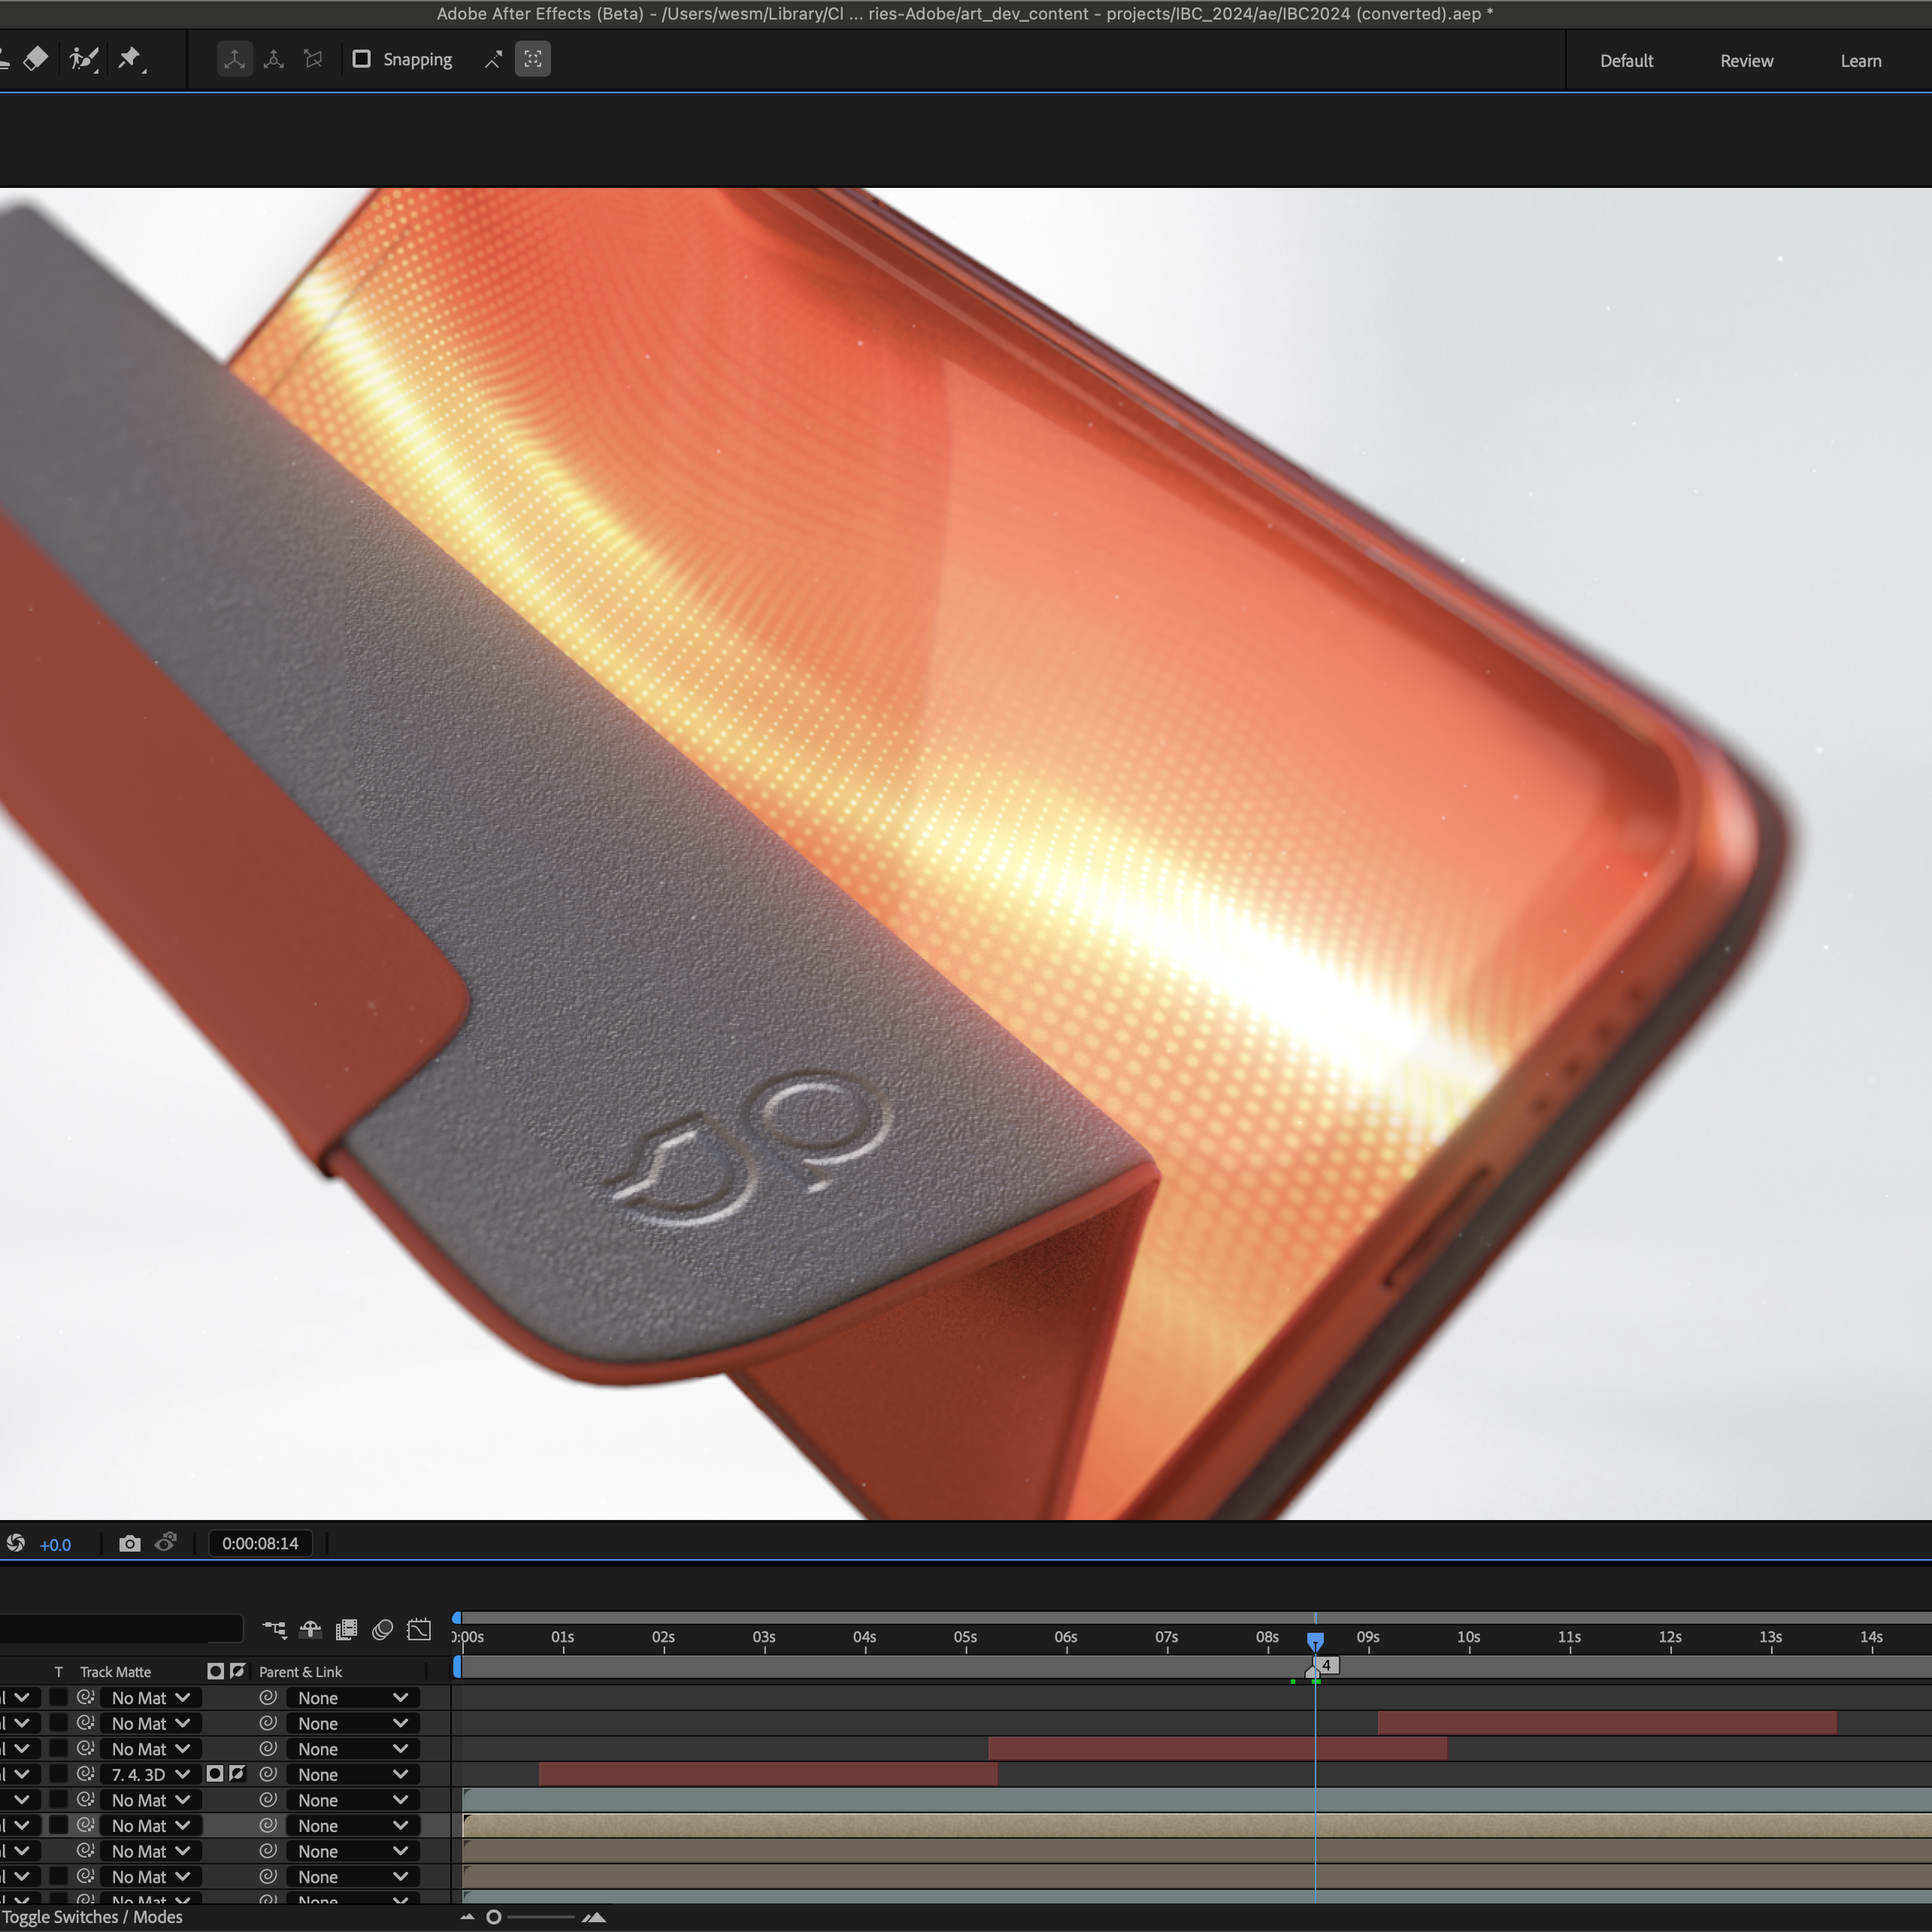Toggle inverted matte on 7.4.3D row

click(x=237, y=1773)
